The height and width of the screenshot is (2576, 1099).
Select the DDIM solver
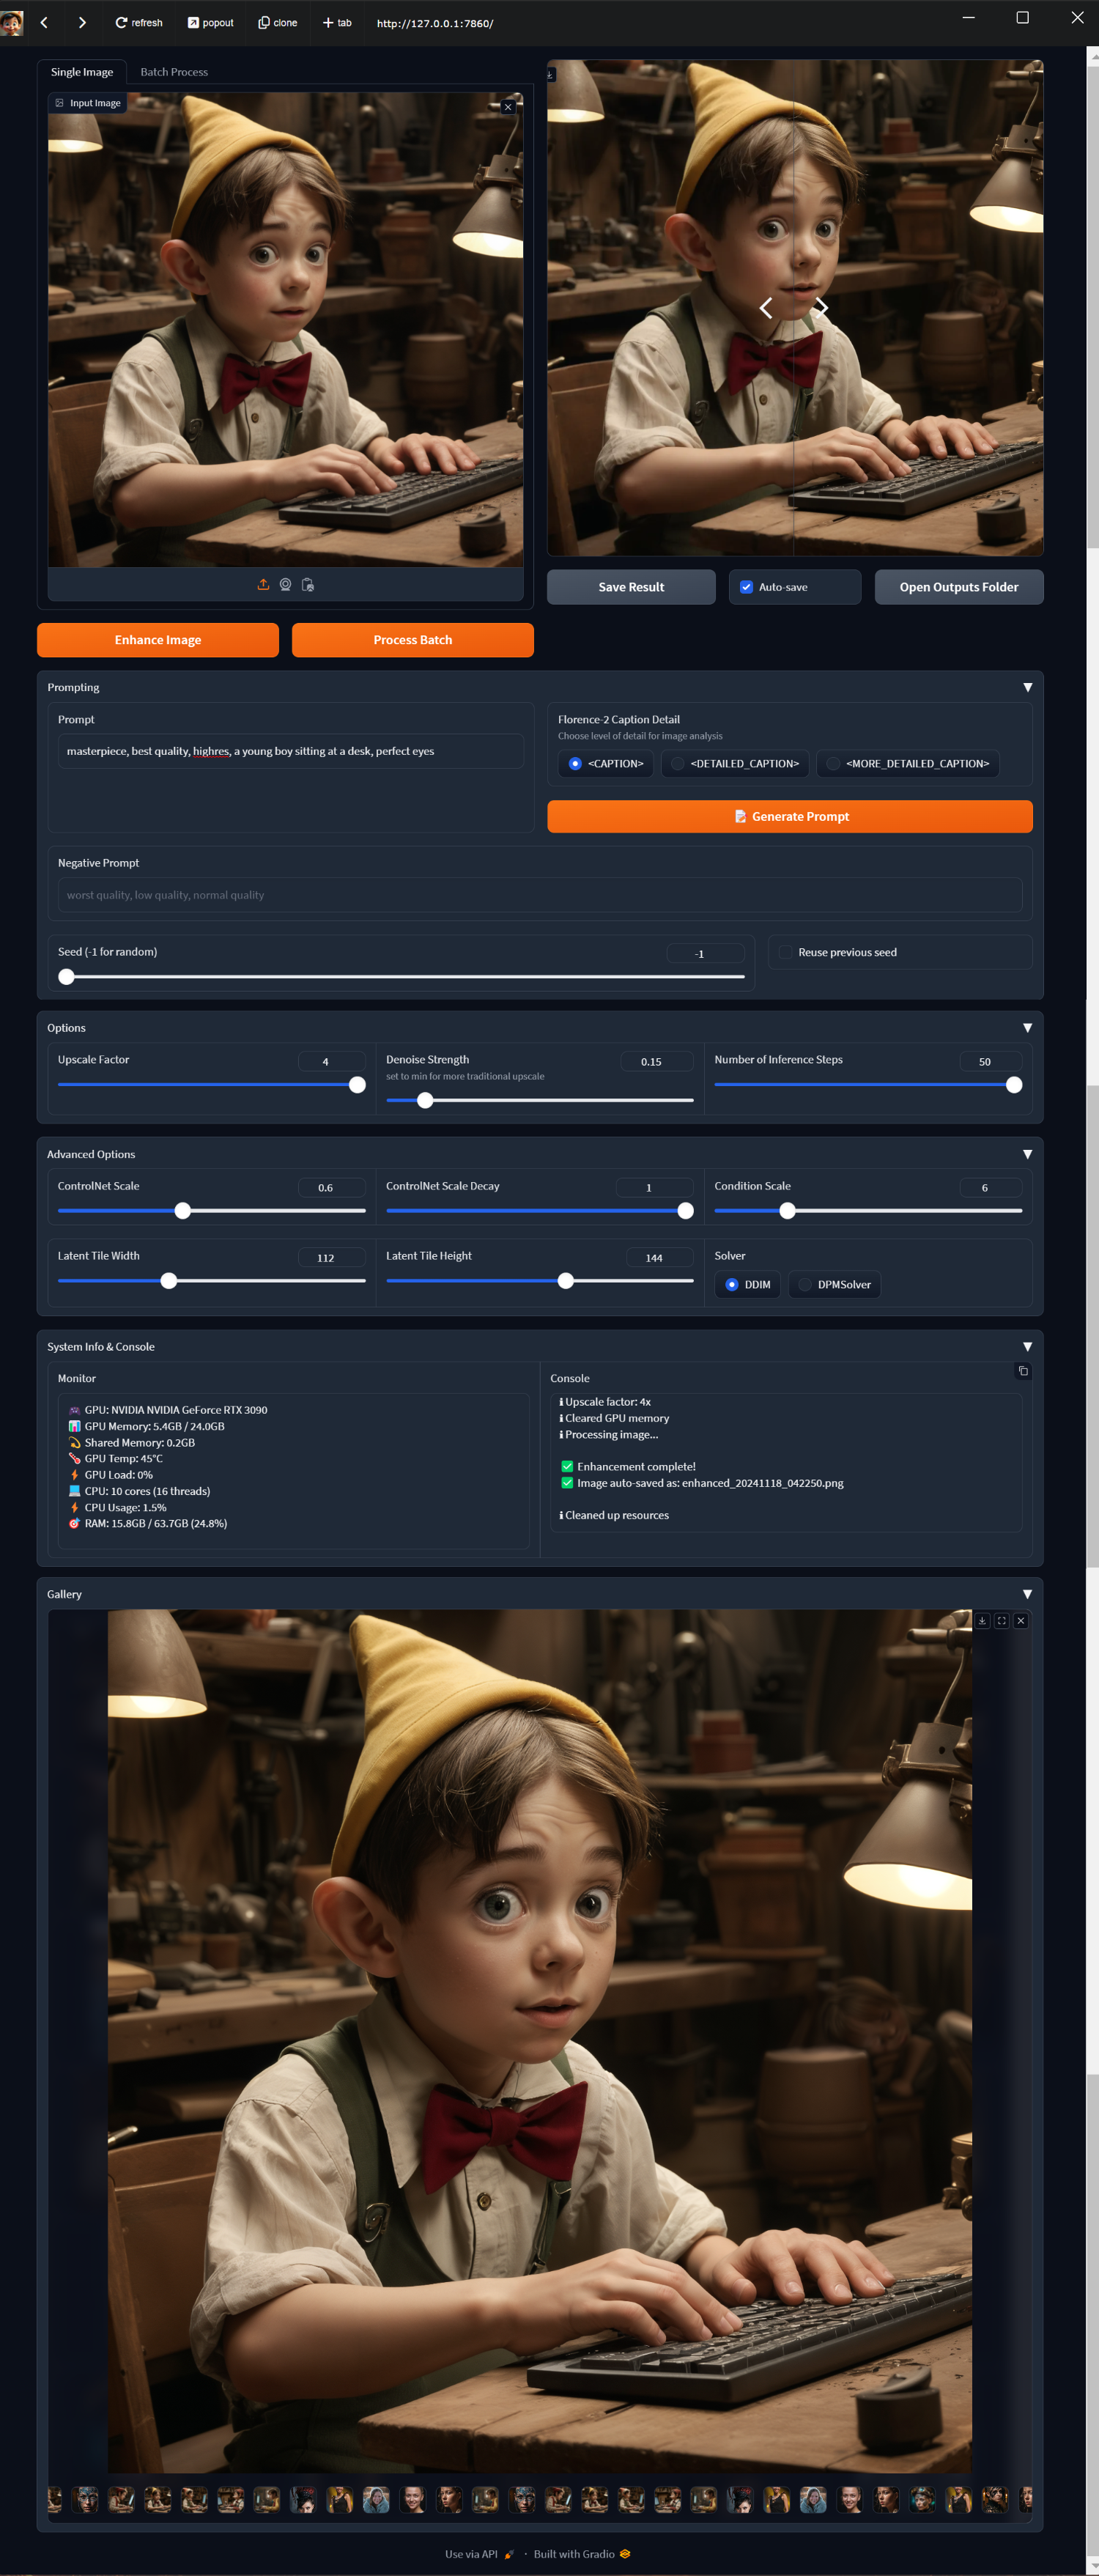pyautogui.click(x=747, y=1285)
